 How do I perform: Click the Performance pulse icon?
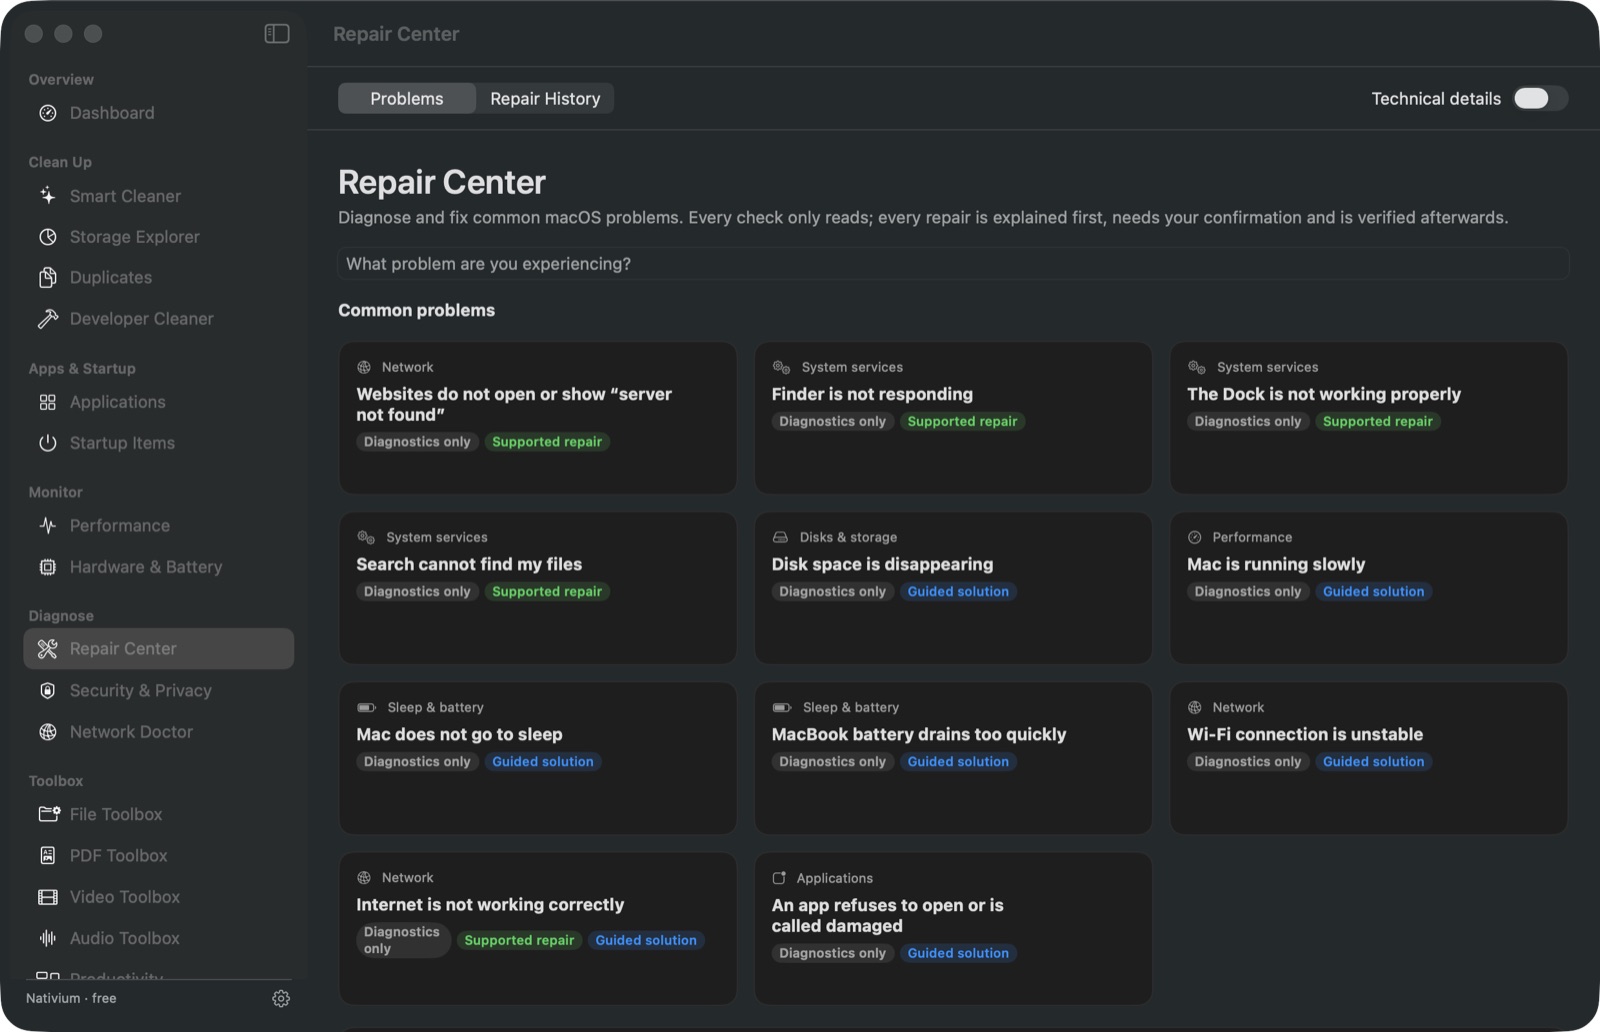47,525
